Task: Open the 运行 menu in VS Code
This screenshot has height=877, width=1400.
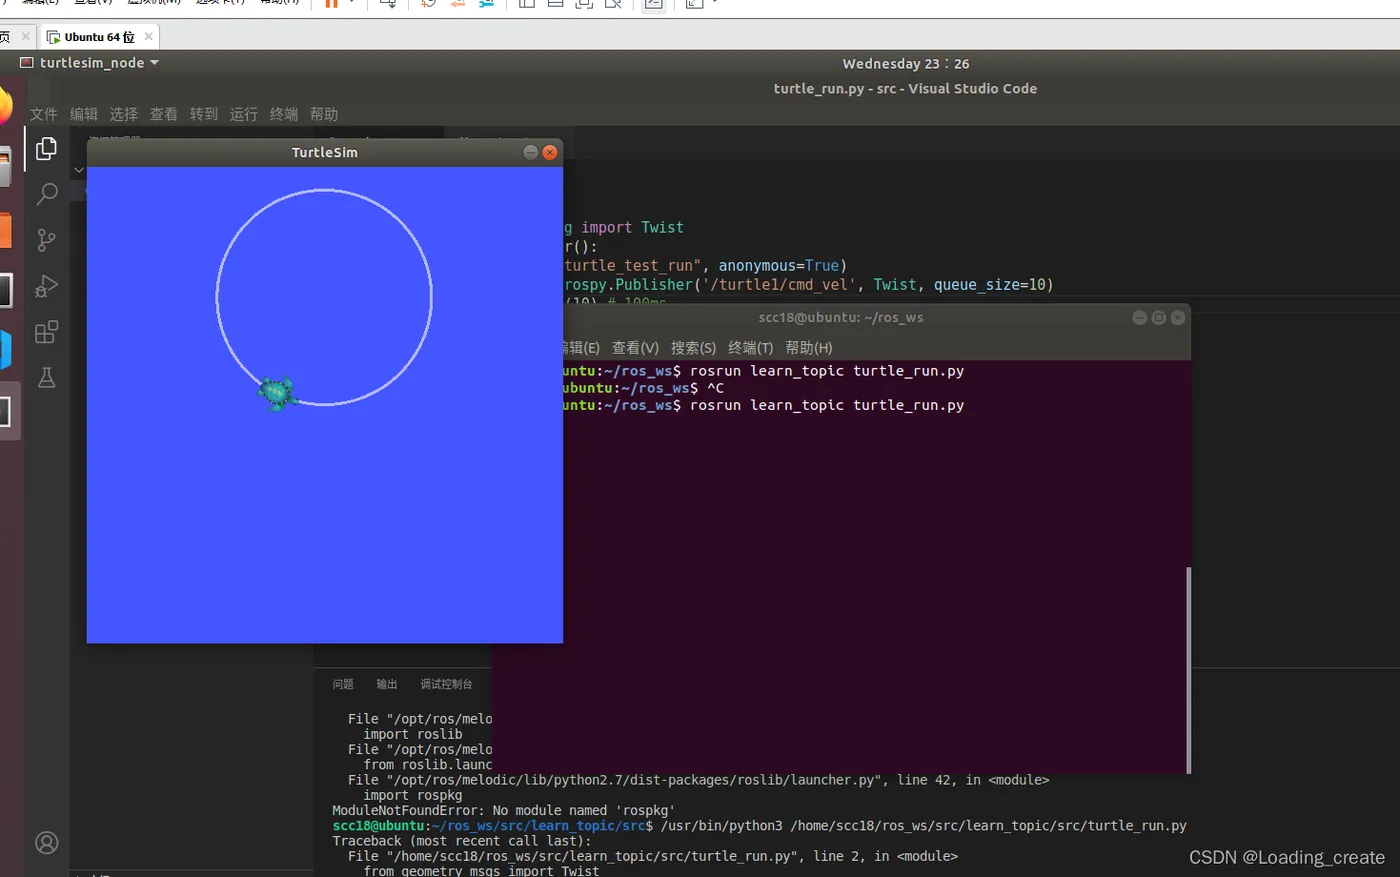Action: [243, 114]
